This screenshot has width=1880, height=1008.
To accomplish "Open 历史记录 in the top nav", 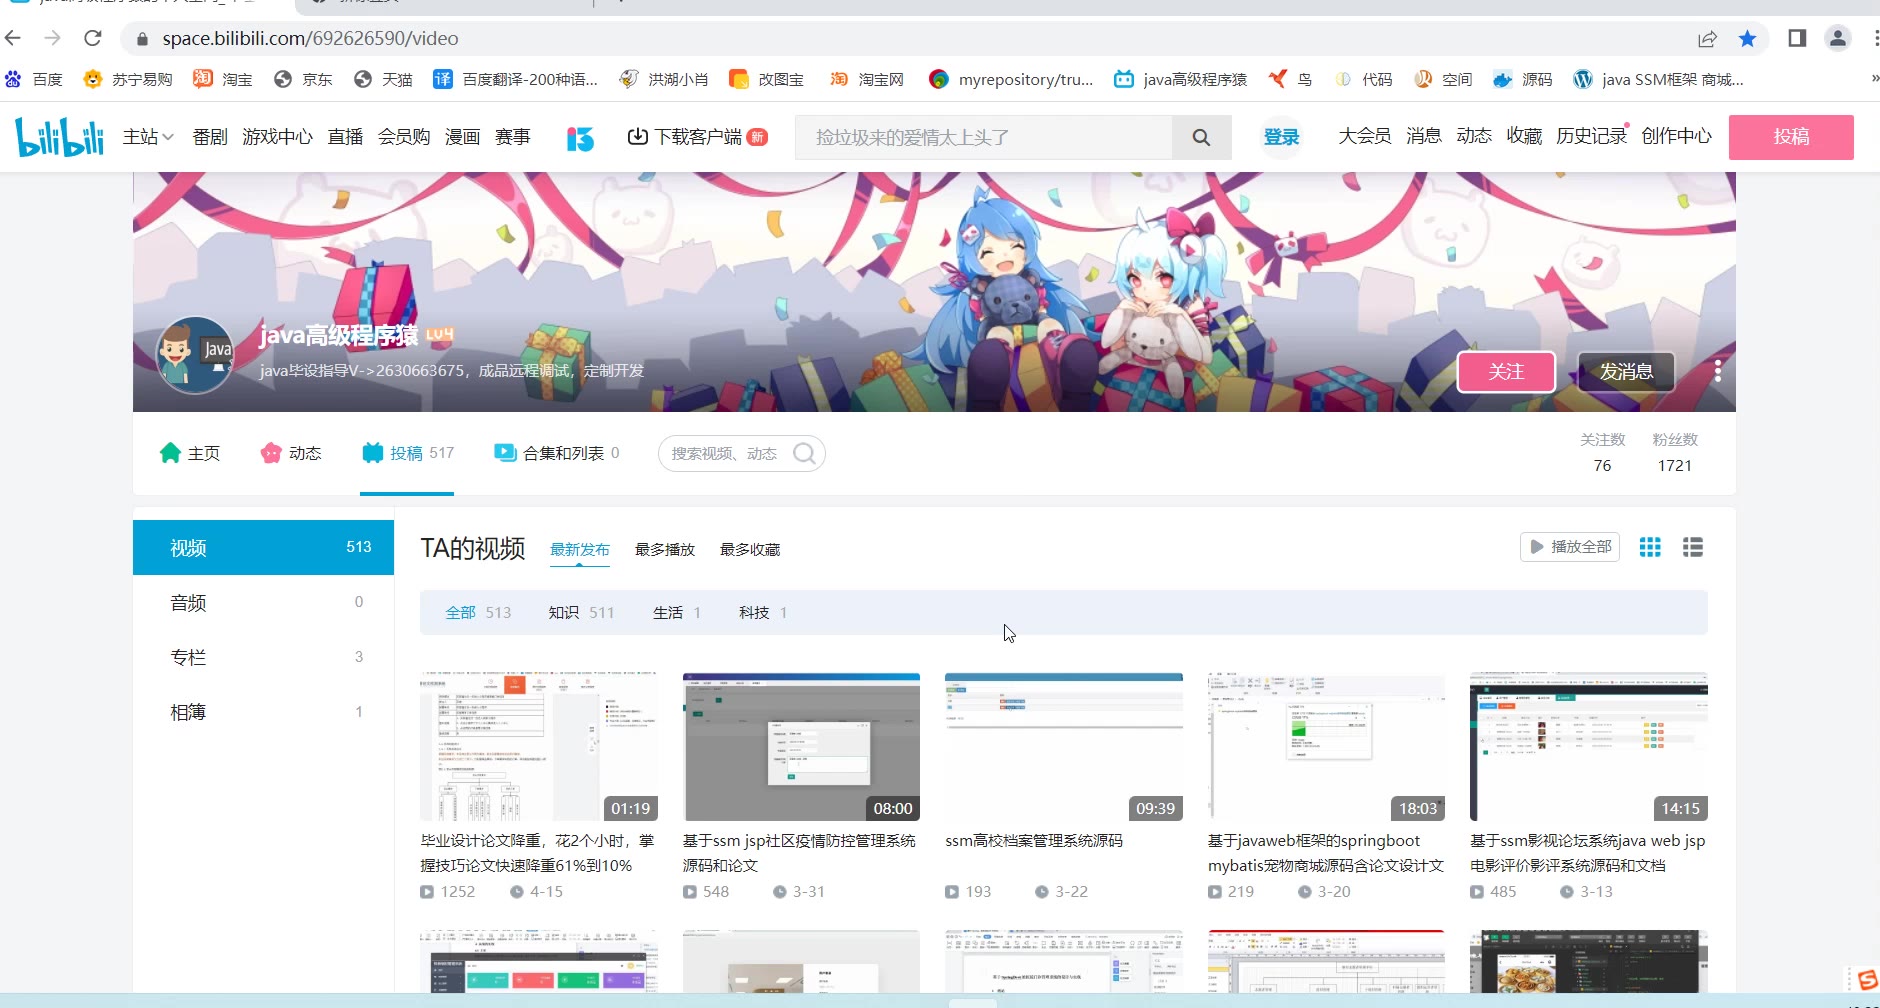I will 1591,136.
